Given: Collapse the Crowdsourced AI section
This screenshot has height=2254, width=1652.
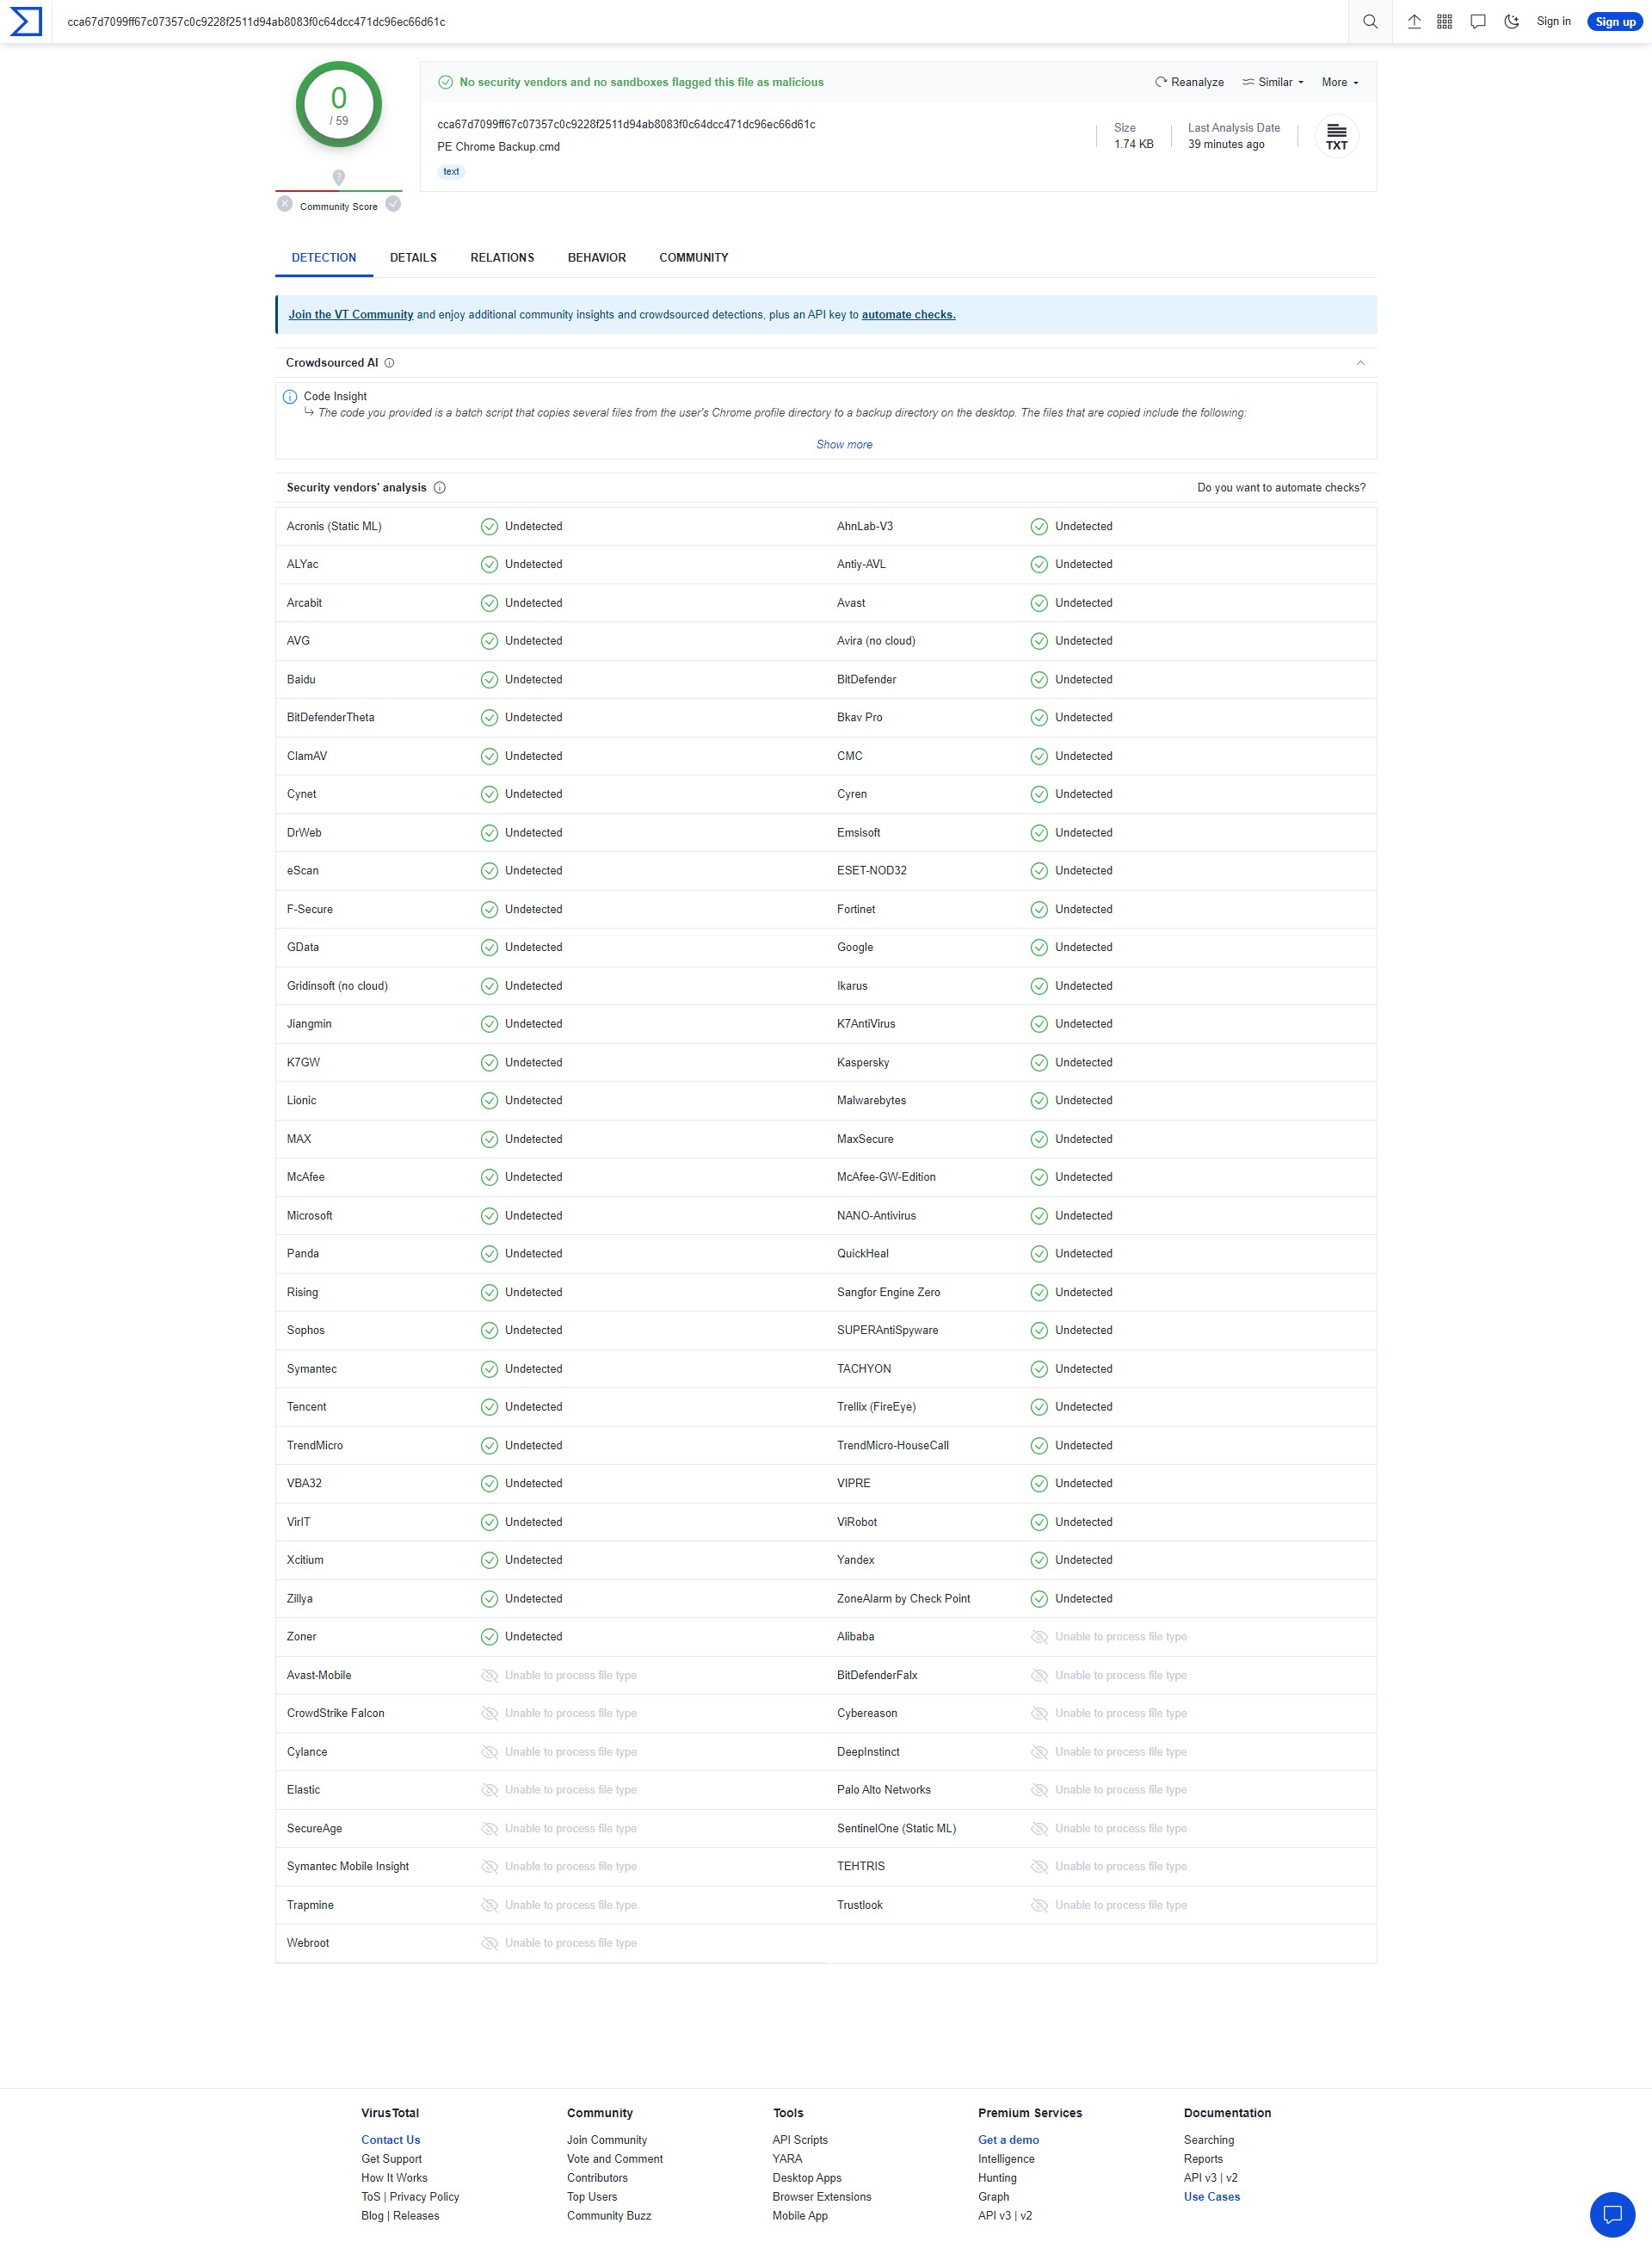Looking at the screenshot, I should 1360,363.
